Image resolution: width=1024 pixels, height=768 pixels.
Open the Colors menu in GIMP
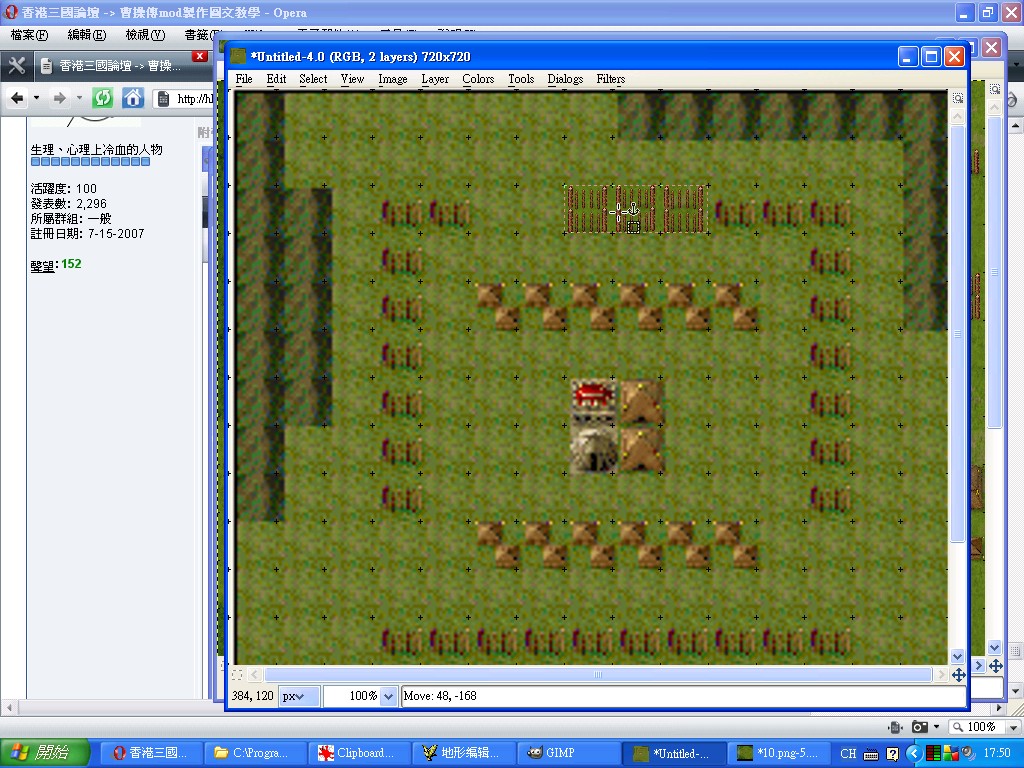pyautogui.click(x=478, y=79)
